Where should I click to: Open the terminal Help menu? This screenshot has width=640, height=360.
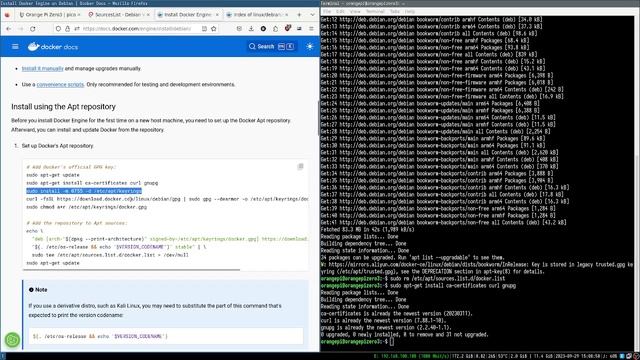point(409,11)
